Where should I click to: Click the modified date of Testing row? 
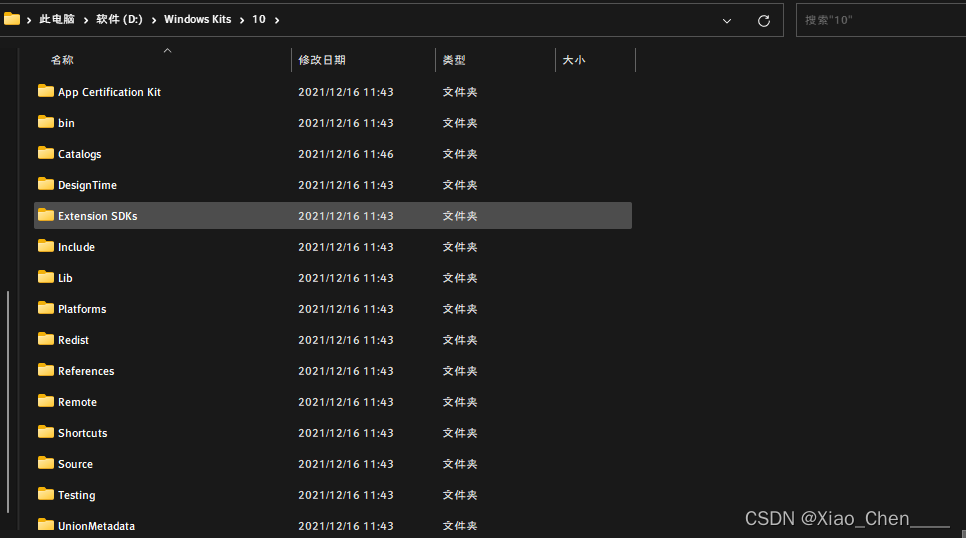[346, 495]
